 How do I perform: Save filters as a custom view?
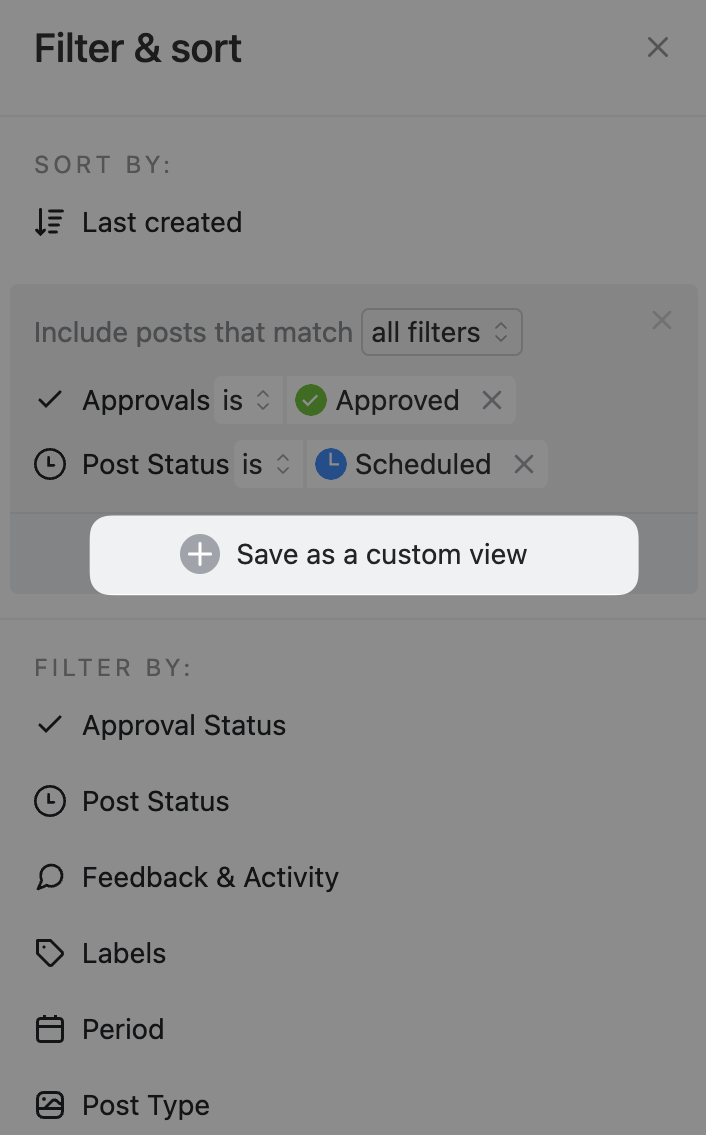click(364, 555)
